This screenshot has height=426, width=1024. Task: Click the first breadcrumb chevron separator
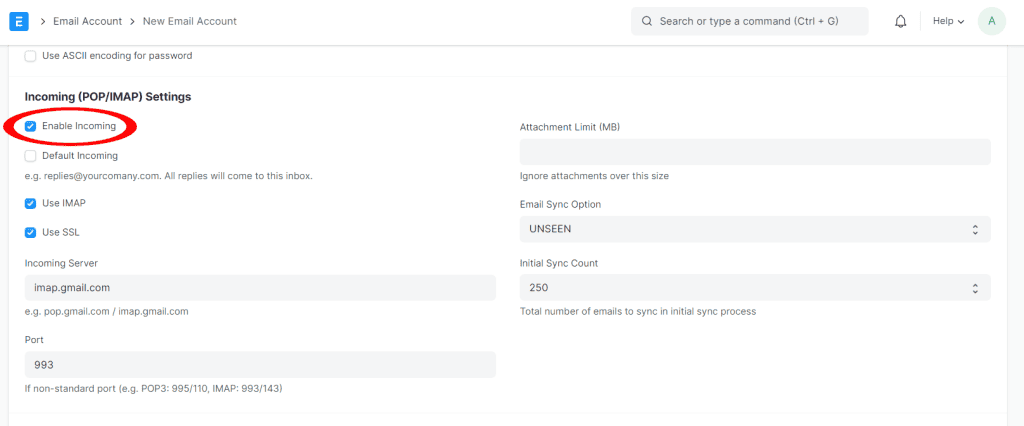(44, 21)
